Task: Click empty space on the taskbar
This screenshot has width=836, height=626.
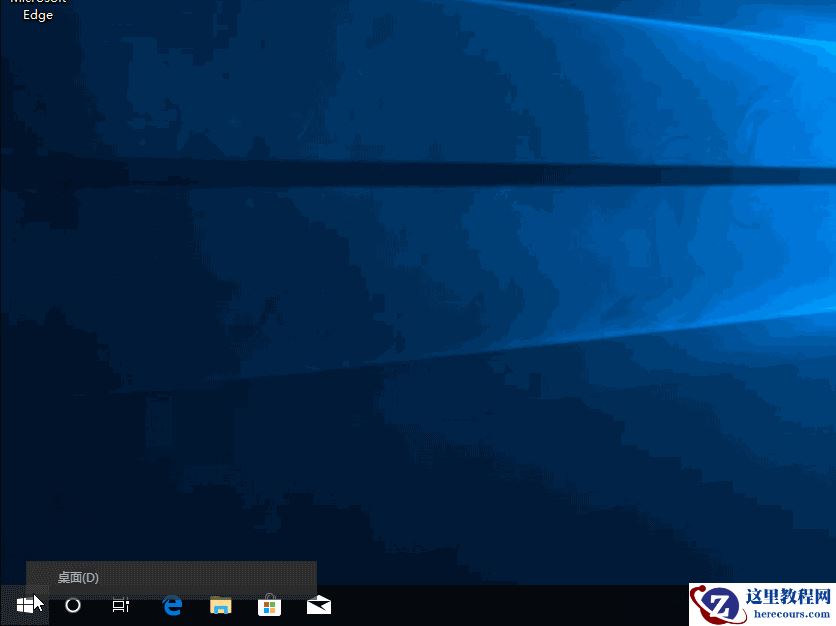Action: (500, 605)
